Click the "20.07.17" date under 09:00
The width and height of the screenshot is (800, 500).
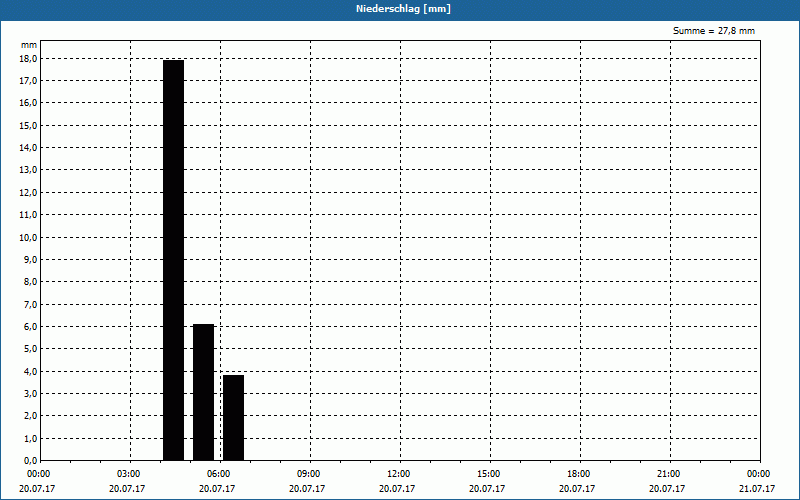307,488
